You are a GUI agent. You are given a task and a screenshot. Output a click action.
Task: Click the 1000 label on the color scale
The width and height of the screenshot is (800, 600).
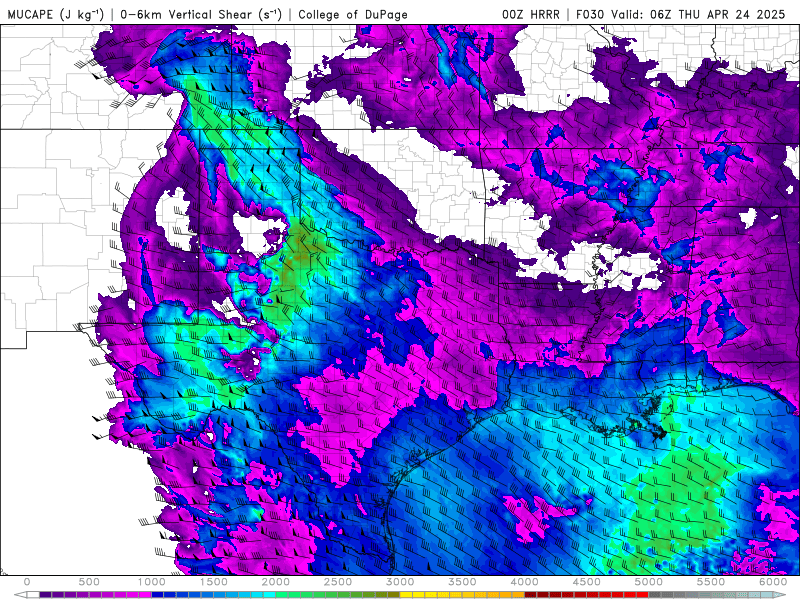click(x=152, y=582)
